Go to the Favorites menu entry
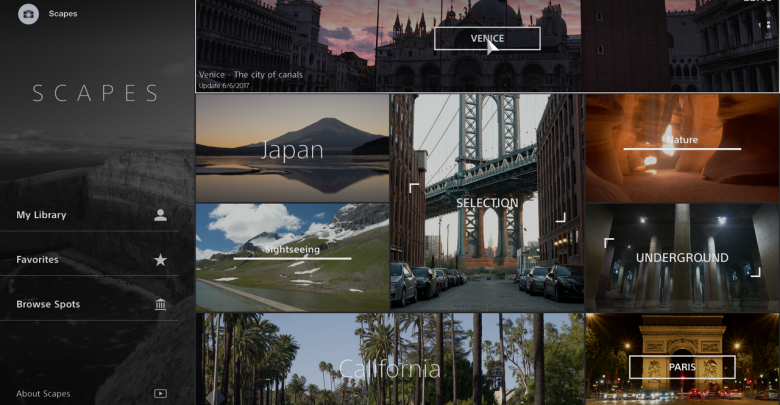This screenshot has height=405, width=780. click(x=37, y=260)
